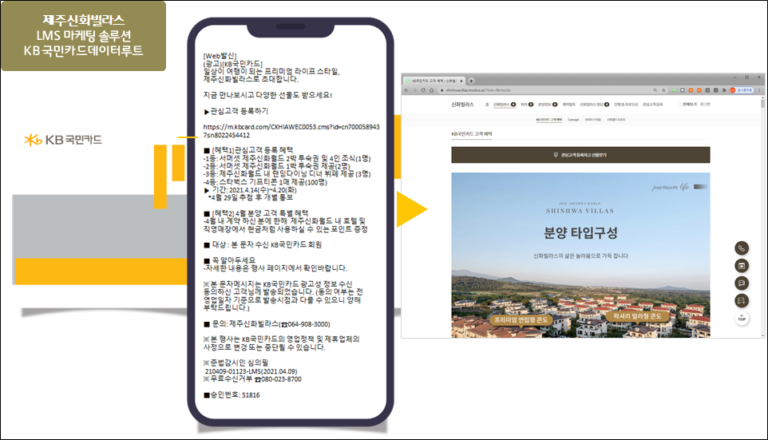Viewport: 768px width, 440px height.
Task: Click the '문의: 제주신화빌라스' contact line
Action: coord(267,324)
